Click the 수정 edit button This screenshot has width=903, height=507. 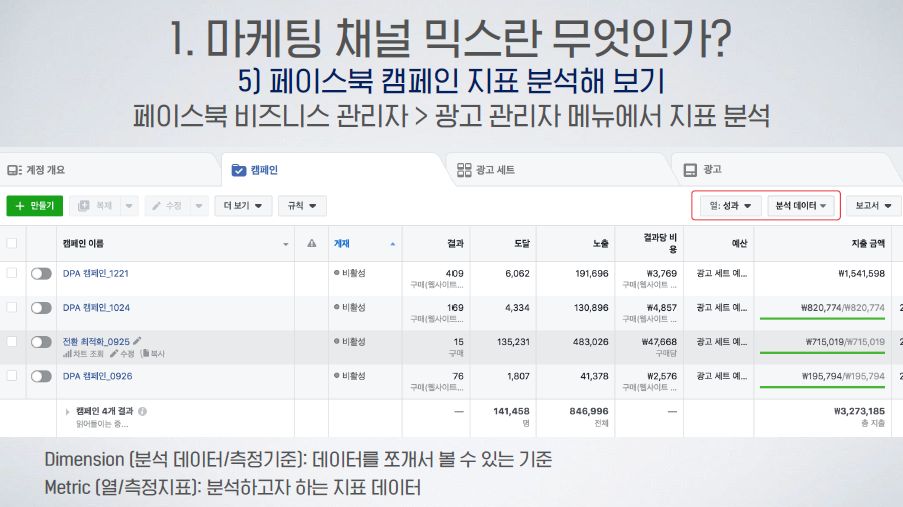[x=167, y=206]
